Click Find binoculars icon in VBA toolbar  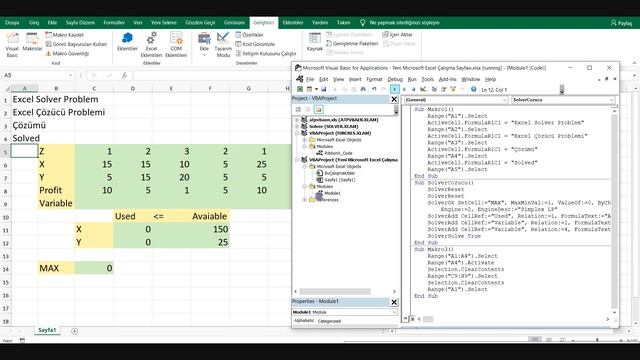tap(363, 89)
